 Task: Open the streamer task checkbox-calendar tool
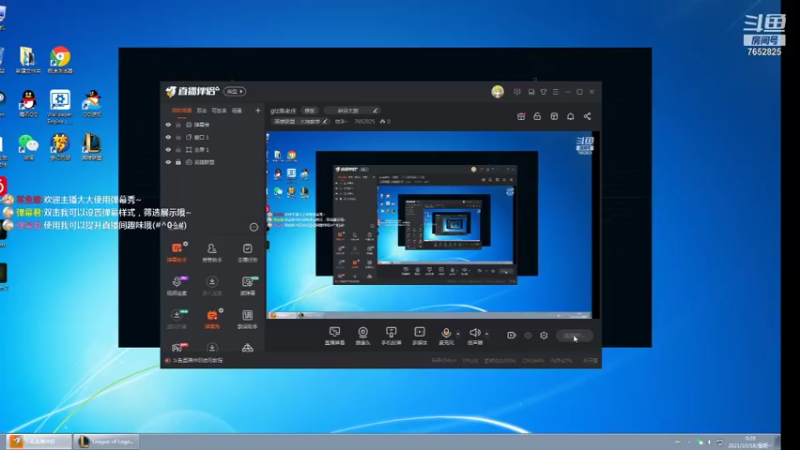point(247,252)
